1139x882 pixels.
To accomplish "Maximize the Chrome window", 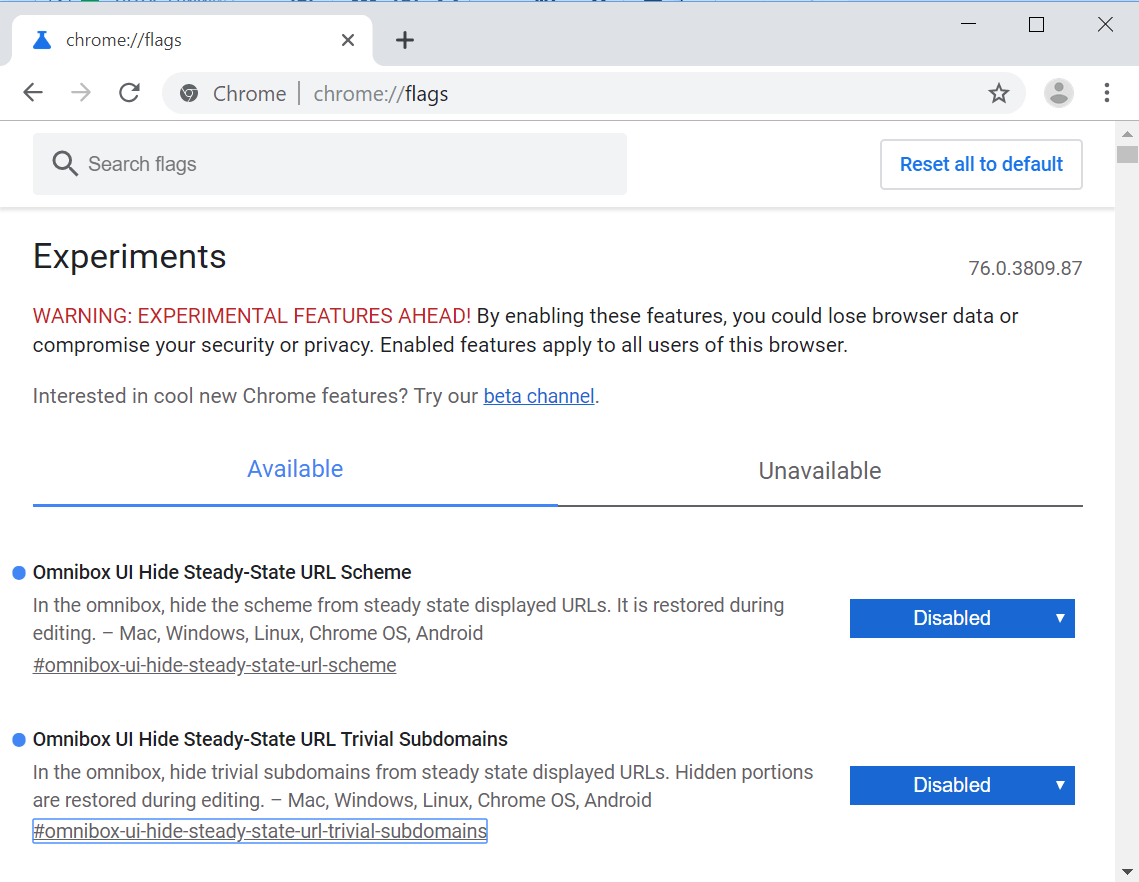I will [x=1037, y=24].
